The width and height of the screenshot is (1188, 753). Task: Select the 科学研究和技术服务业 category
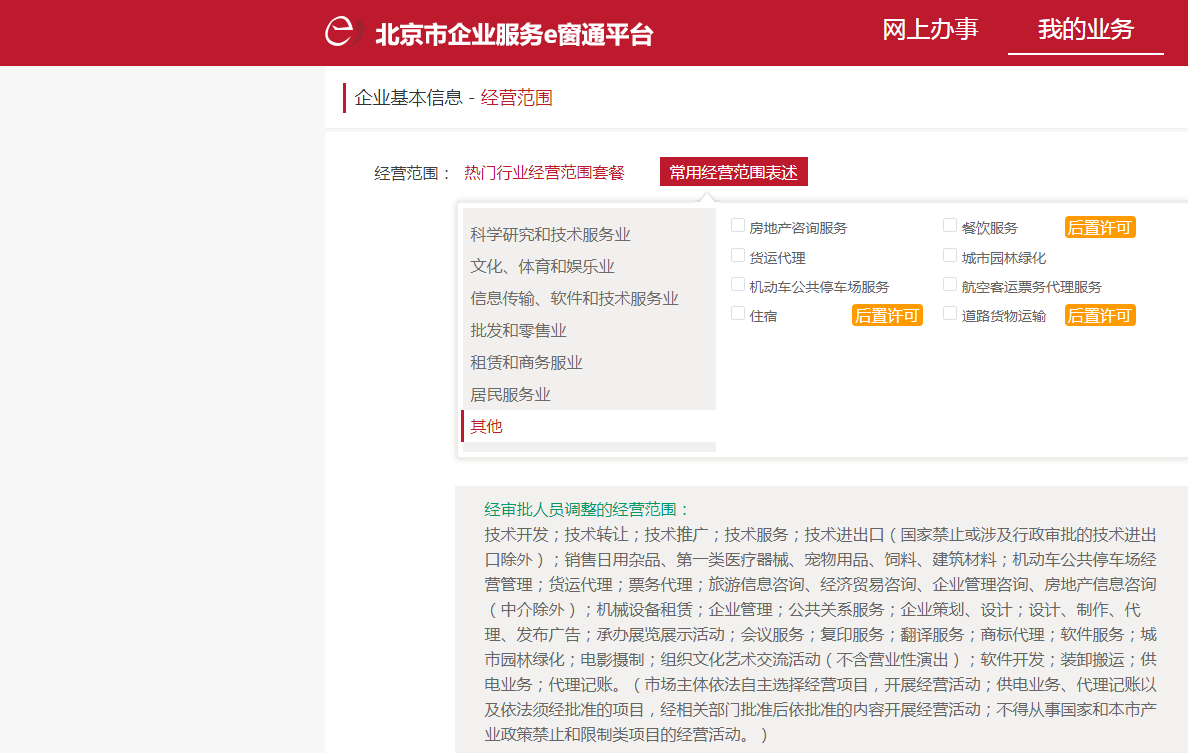pyautogui.click(x=551, y=234)
